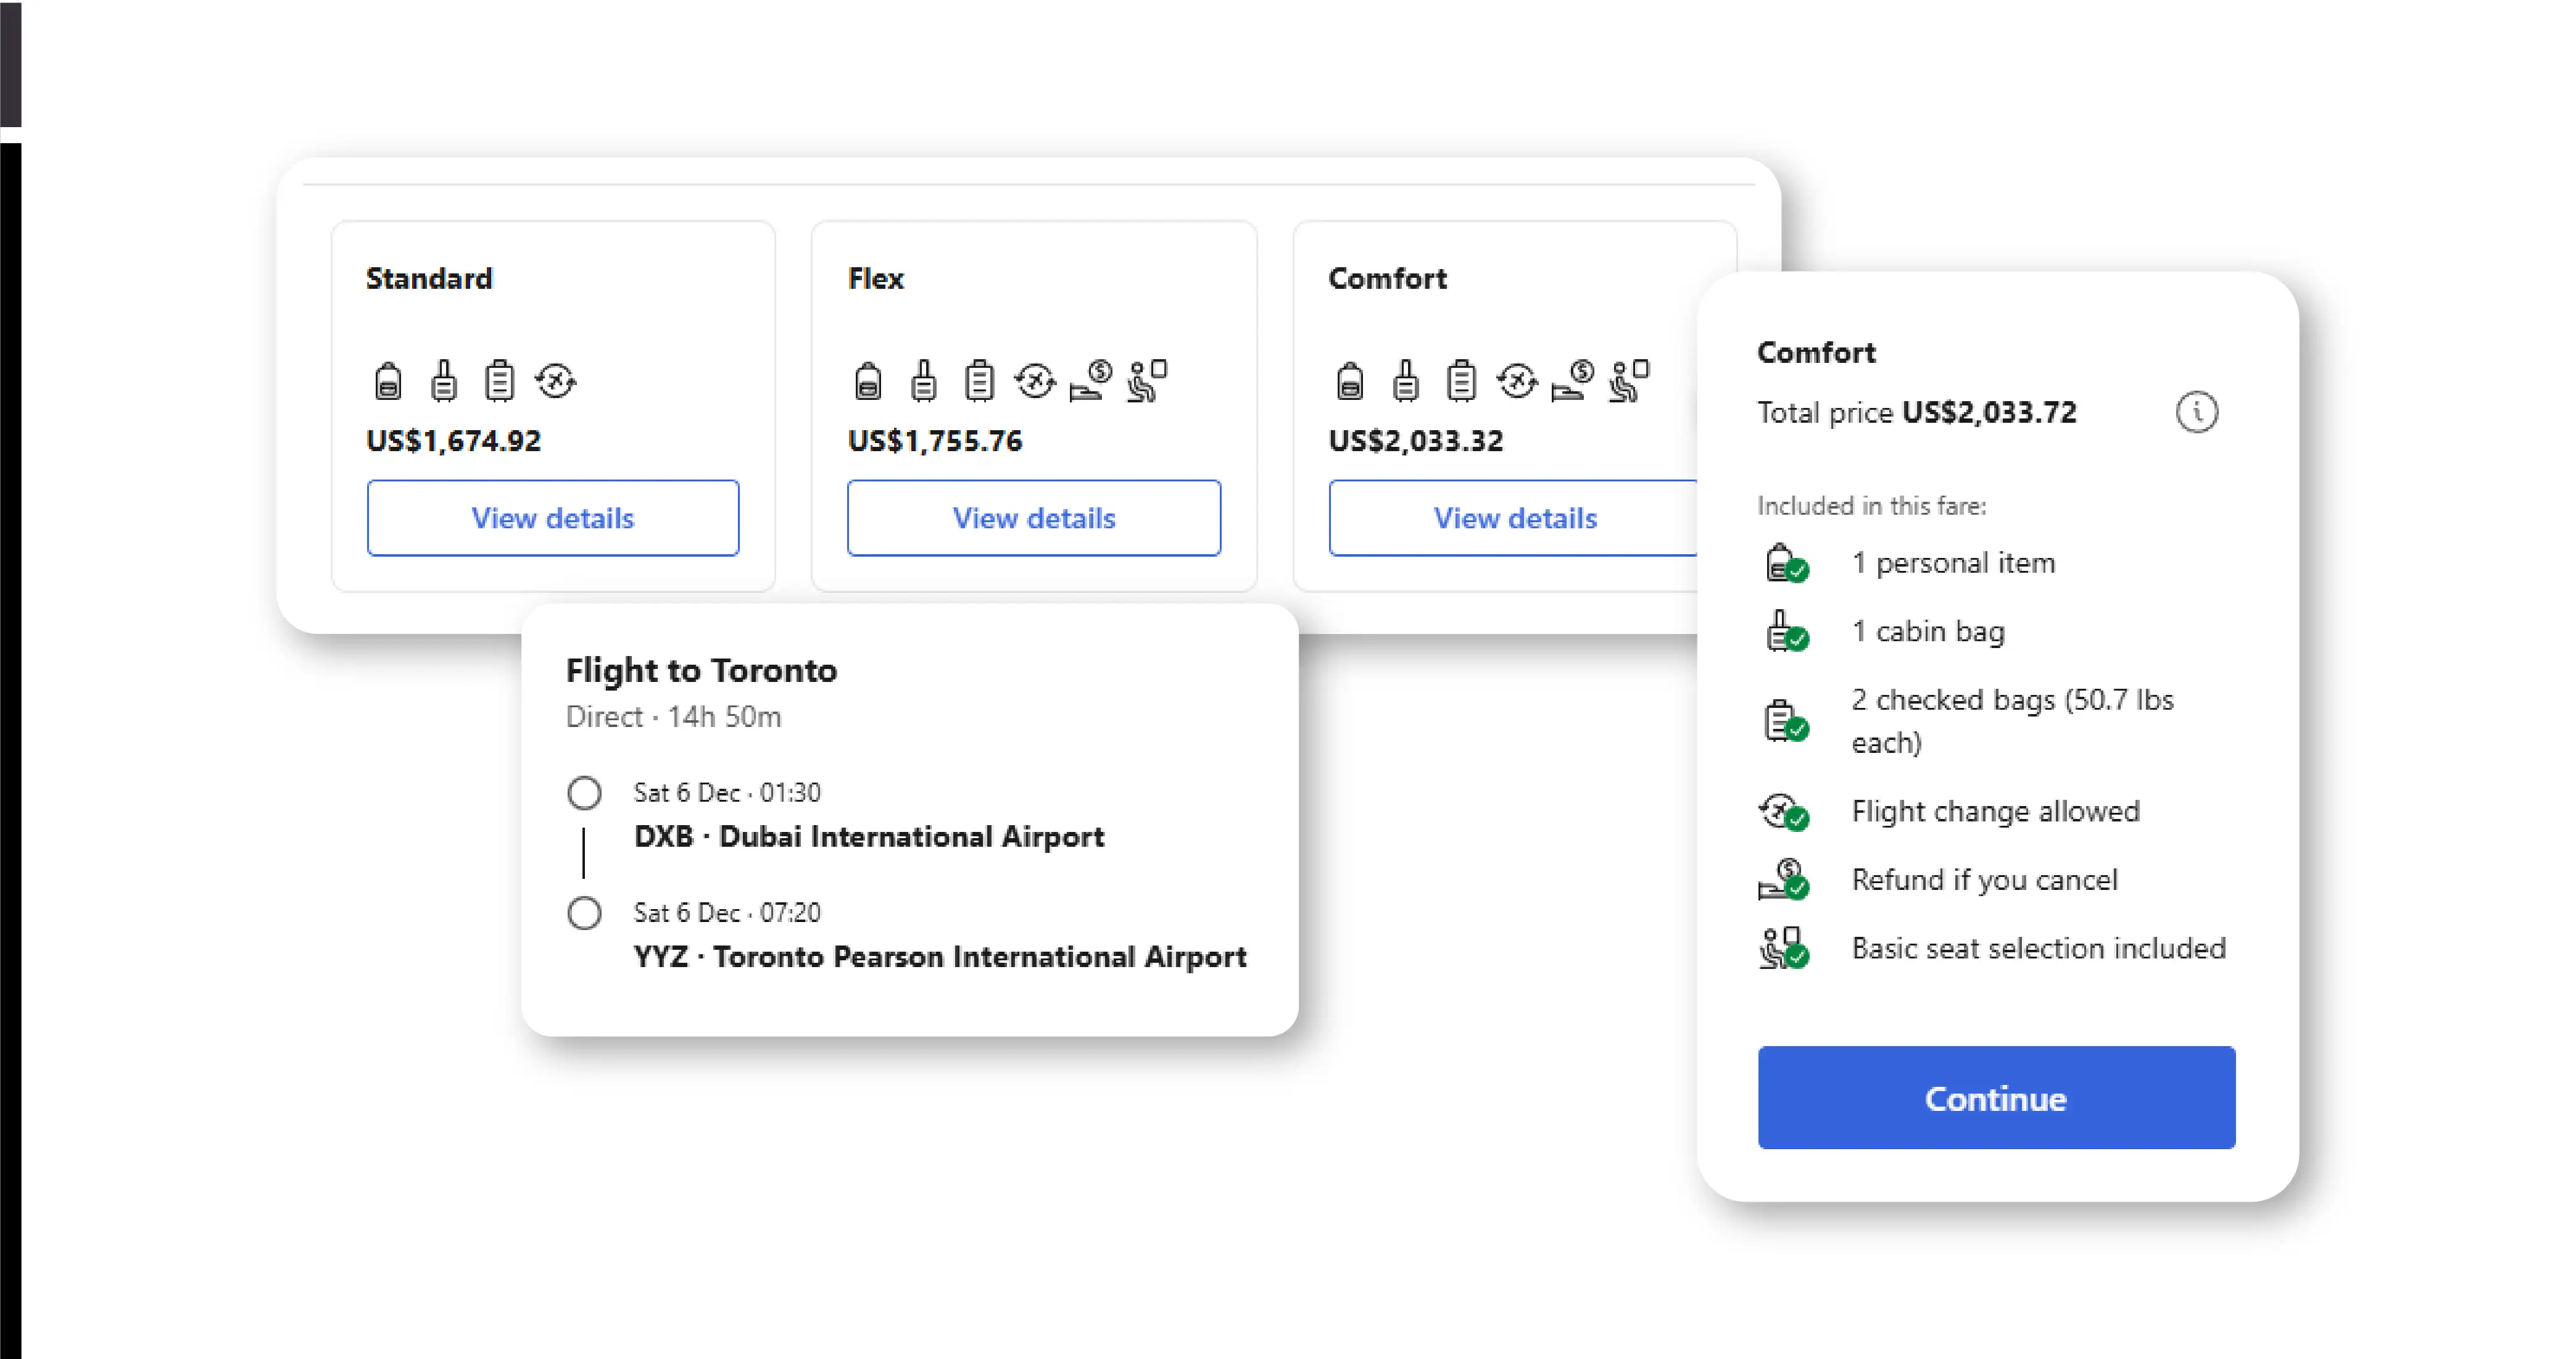Click the checked bag icon in Comfort card
The height and width of the screenshot is (1359, 2576).
pos(1461,381)
